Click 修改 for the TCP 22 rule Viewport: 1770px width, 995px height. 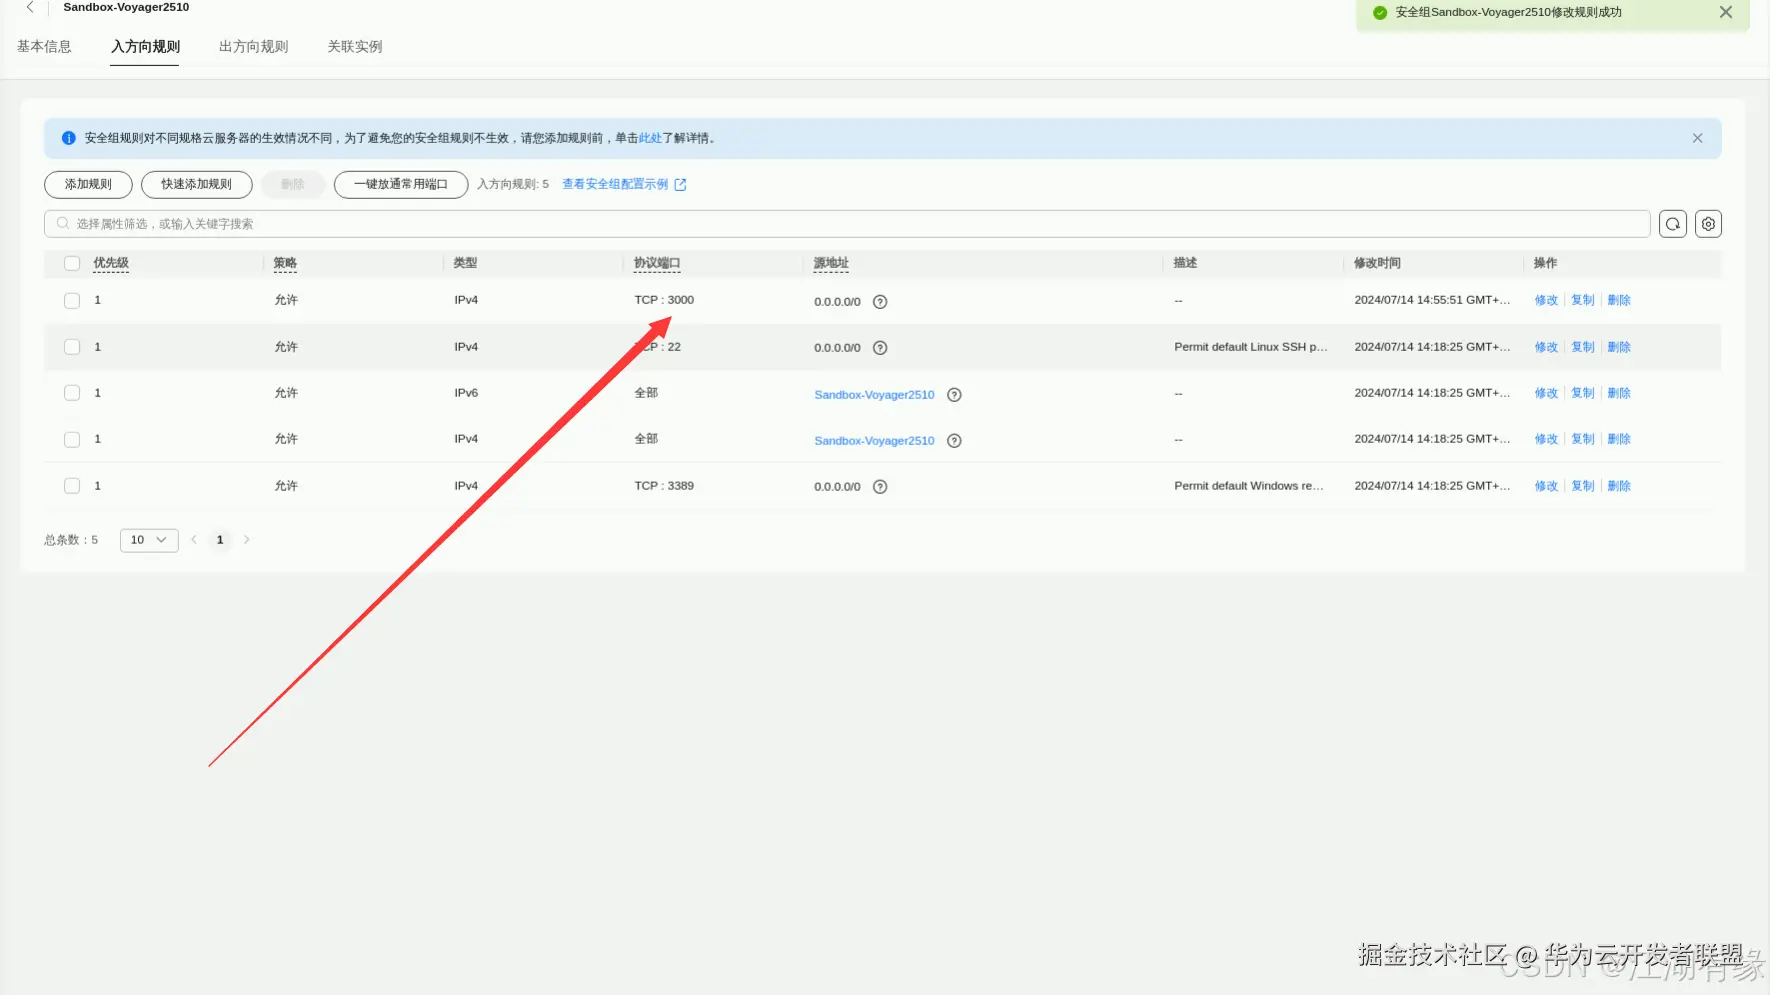(x=1546, y=347)
